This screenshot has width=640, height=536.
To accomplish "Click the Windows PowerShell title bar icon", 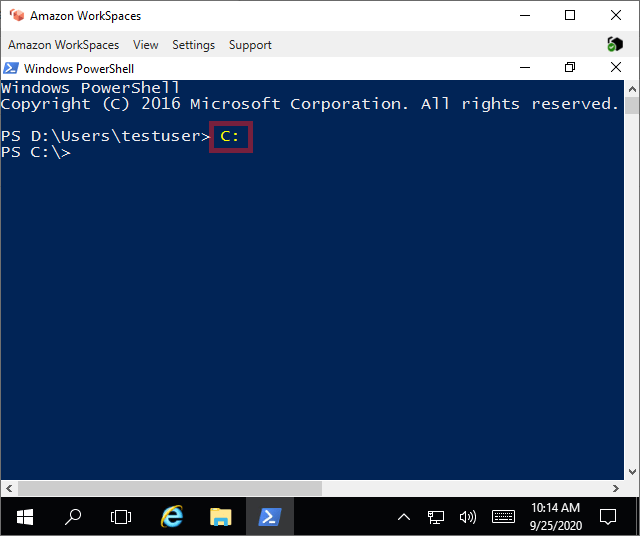I will [11, 68].
